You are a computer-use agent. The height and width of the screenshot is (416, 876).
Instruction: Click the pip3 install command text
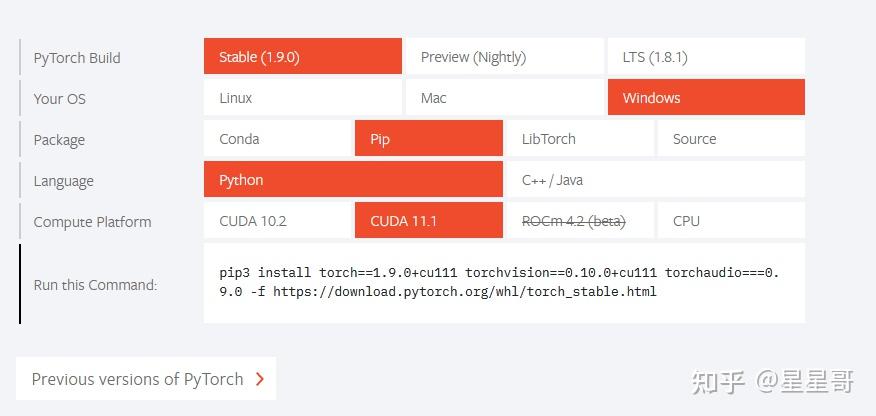pyautogui.click(x=498, y=282)
